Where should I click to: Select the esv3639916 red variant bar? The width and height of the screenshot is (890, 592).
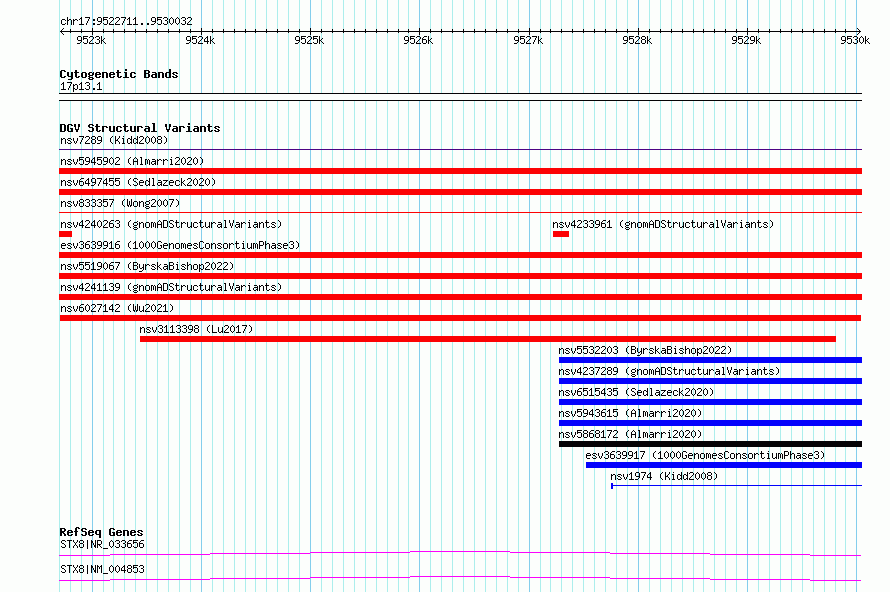pyautogui.click(x=460, y=255)
